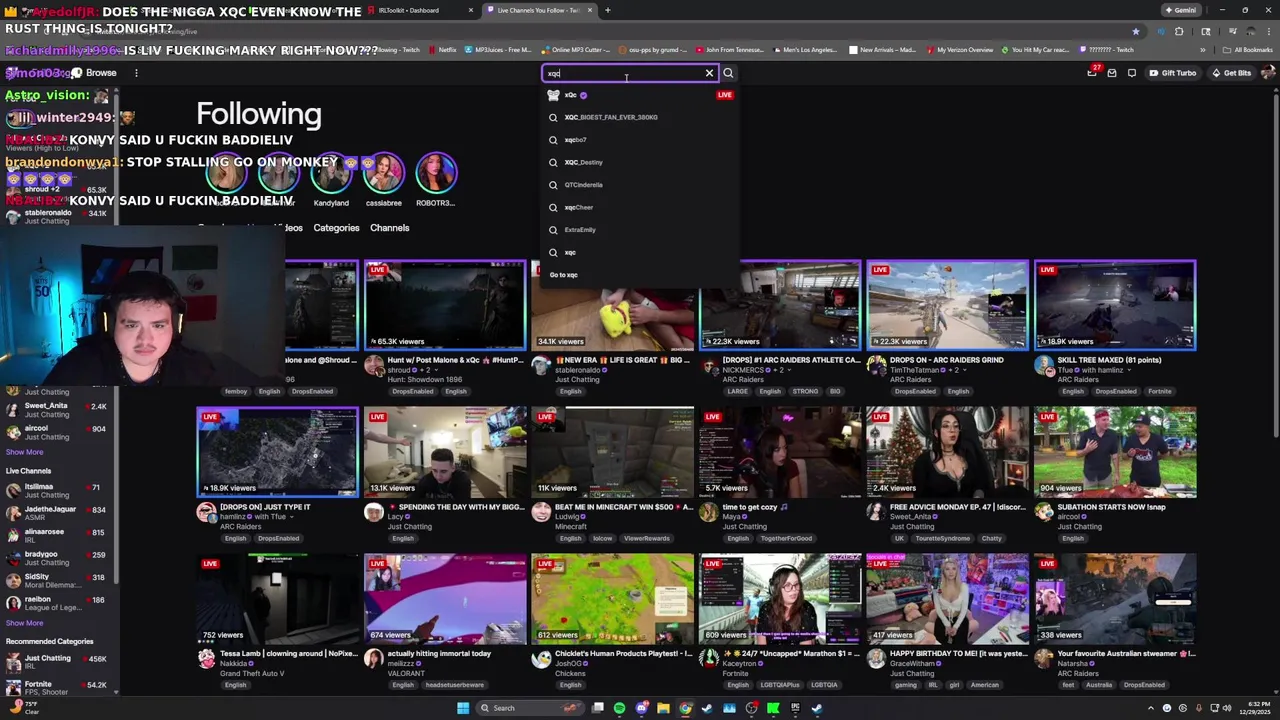Select the QTCinderella search suggestion
1280x720 pixels.
[640, 185]
